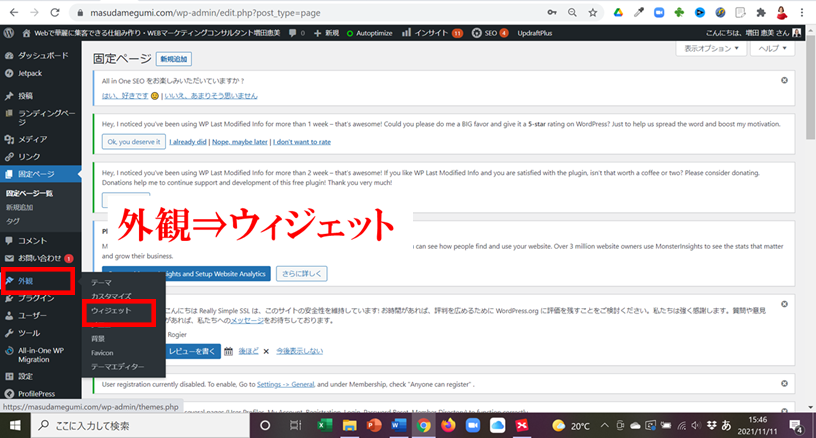Open Firefox from taskbar
Image resolution: width=816 pixels, height=438 pixels.
click(448, 426)
